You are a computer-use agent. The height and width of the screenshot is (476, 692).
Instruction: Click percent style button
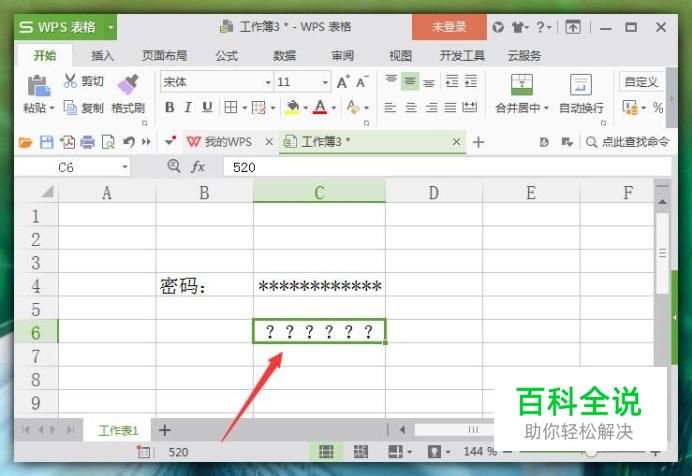click(658, 108)
